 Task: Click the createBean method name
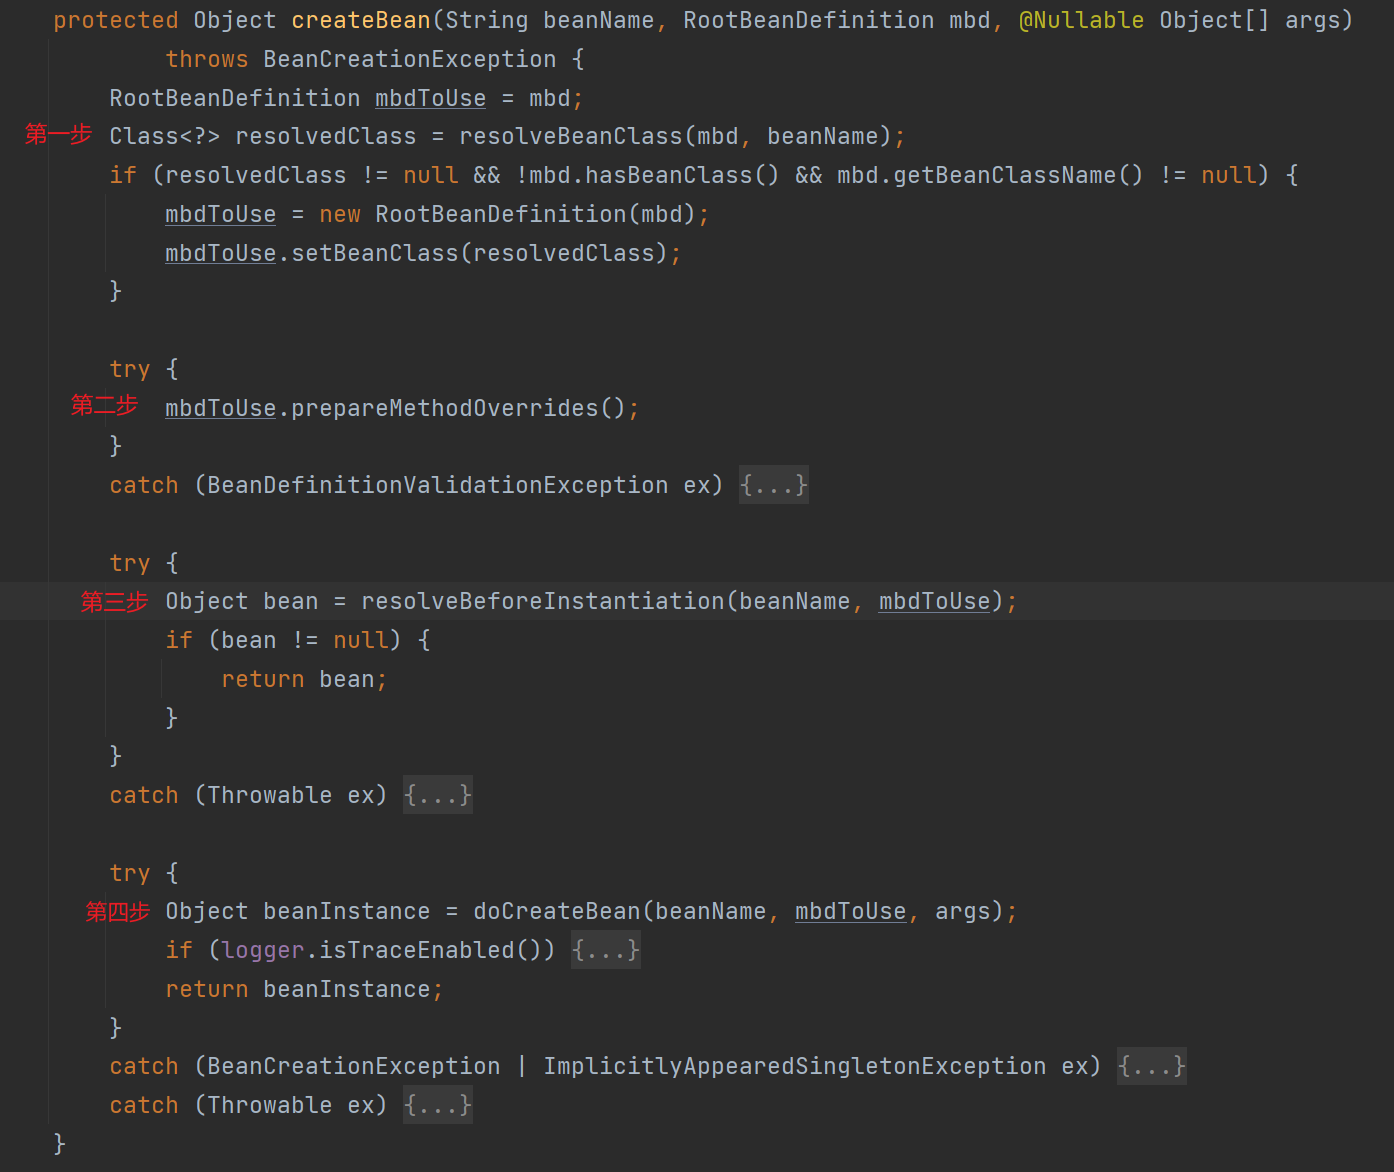pyautogui.click(x=360, y=21)
